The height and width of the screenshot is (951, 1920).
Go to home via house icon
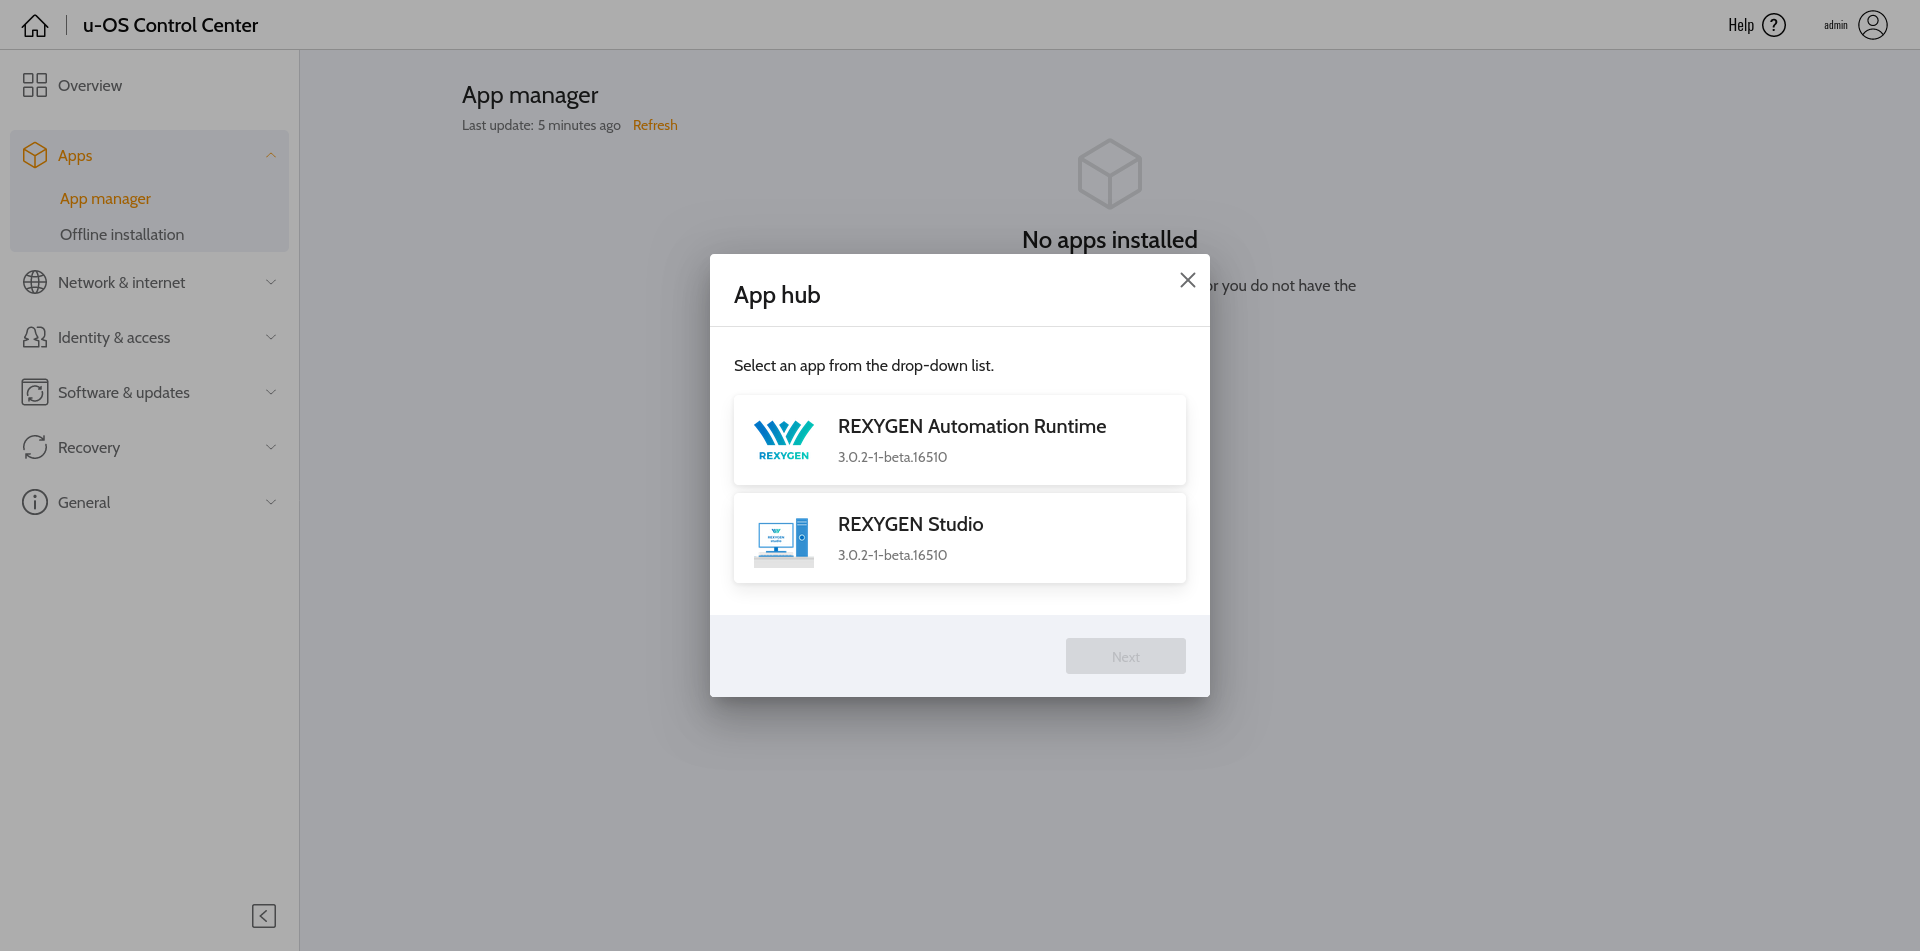click(35, 25)
